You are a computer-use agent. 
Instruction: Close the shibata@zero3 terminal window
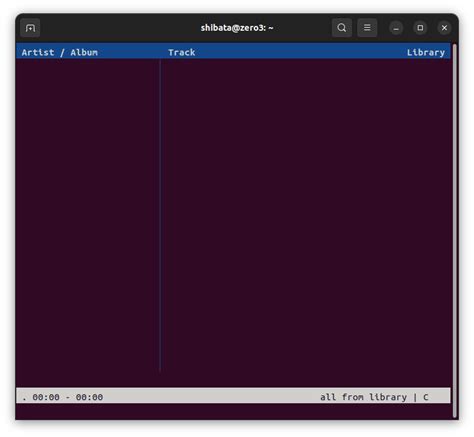(x=444, y=28)
